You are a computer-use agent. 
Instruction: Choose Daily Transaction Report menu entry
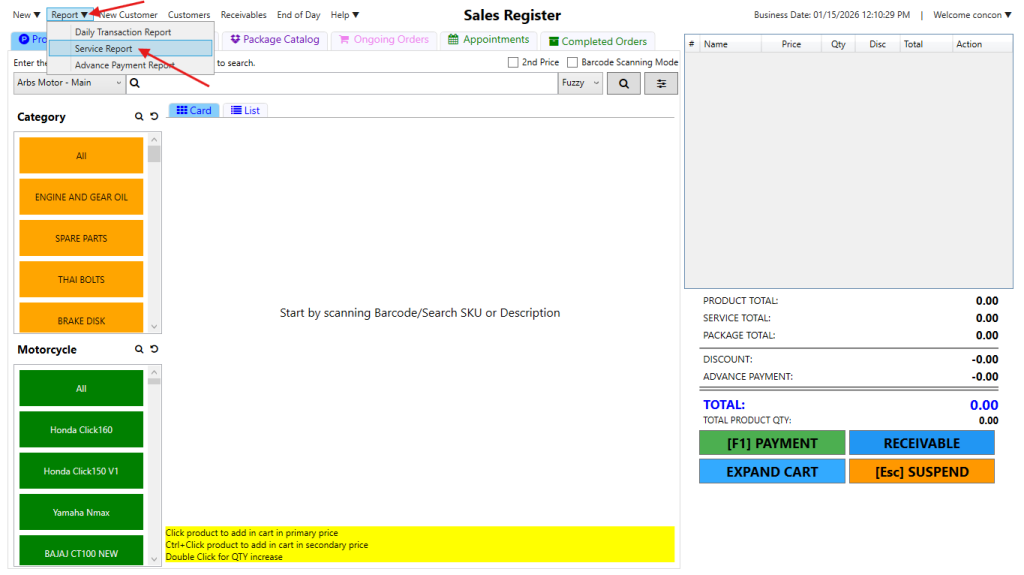point(122,32)
